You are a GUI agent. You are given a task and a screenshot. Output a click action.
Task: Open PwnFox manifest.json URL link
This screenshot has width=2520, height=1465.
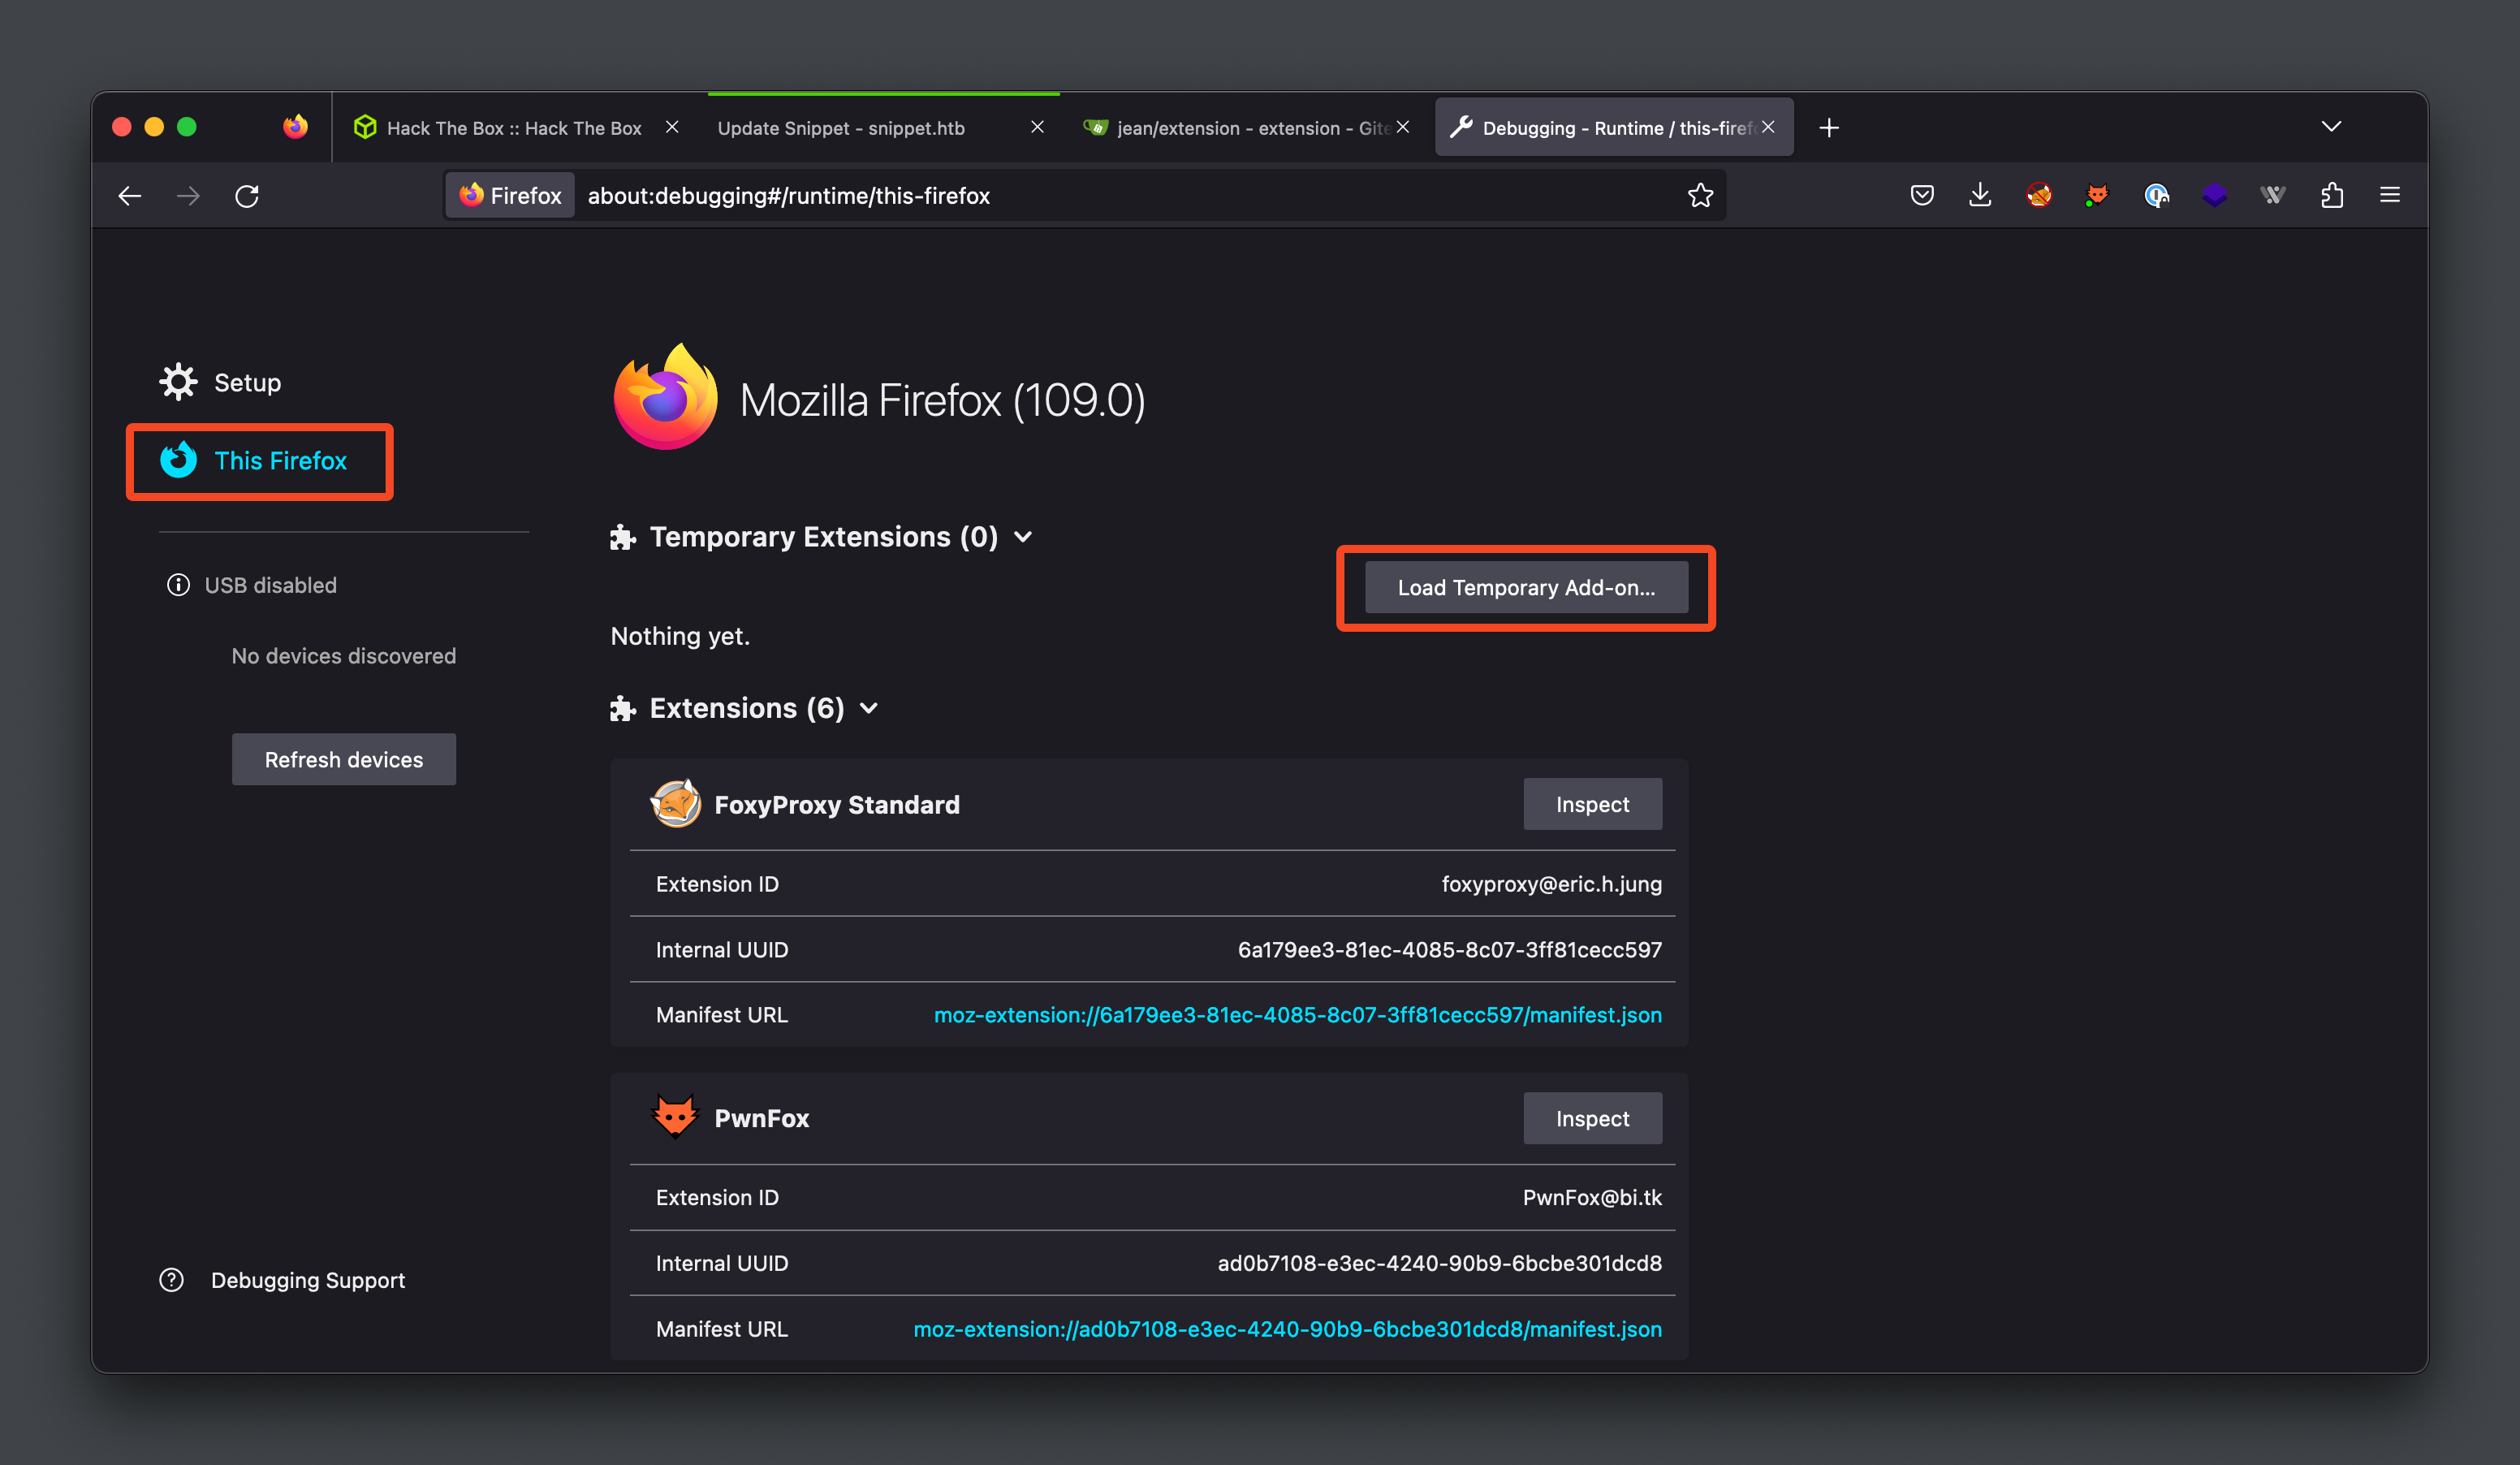(x=1287, y=1329)
